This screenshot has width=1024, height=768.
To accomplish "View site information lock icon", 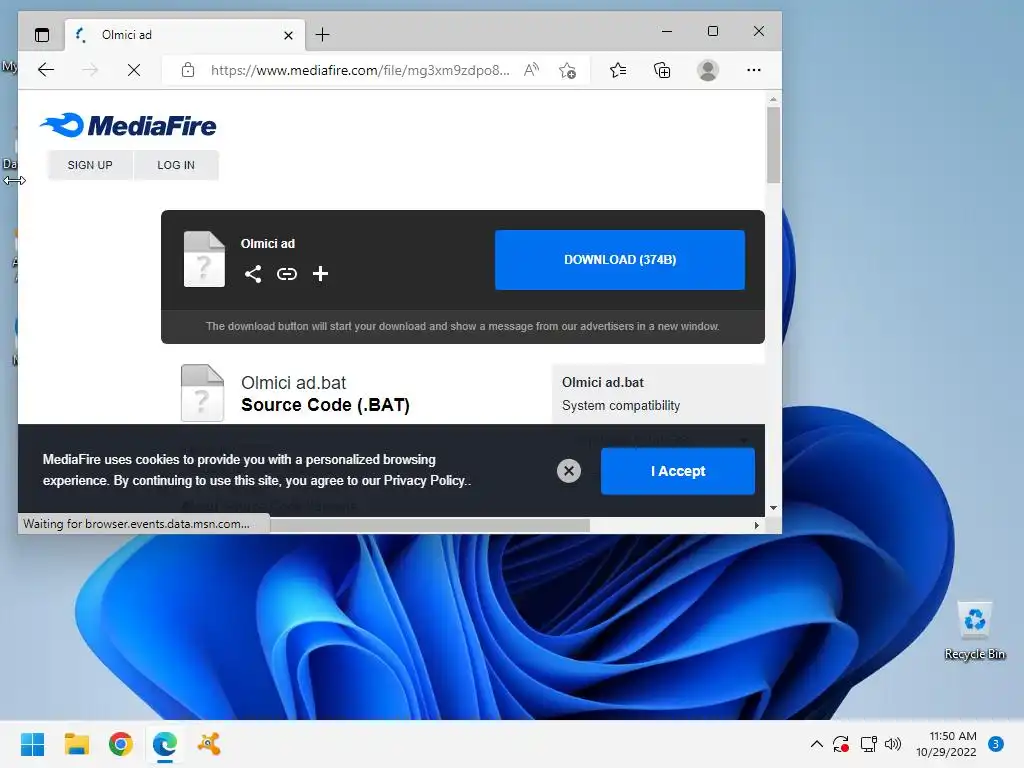I will 188,70.
